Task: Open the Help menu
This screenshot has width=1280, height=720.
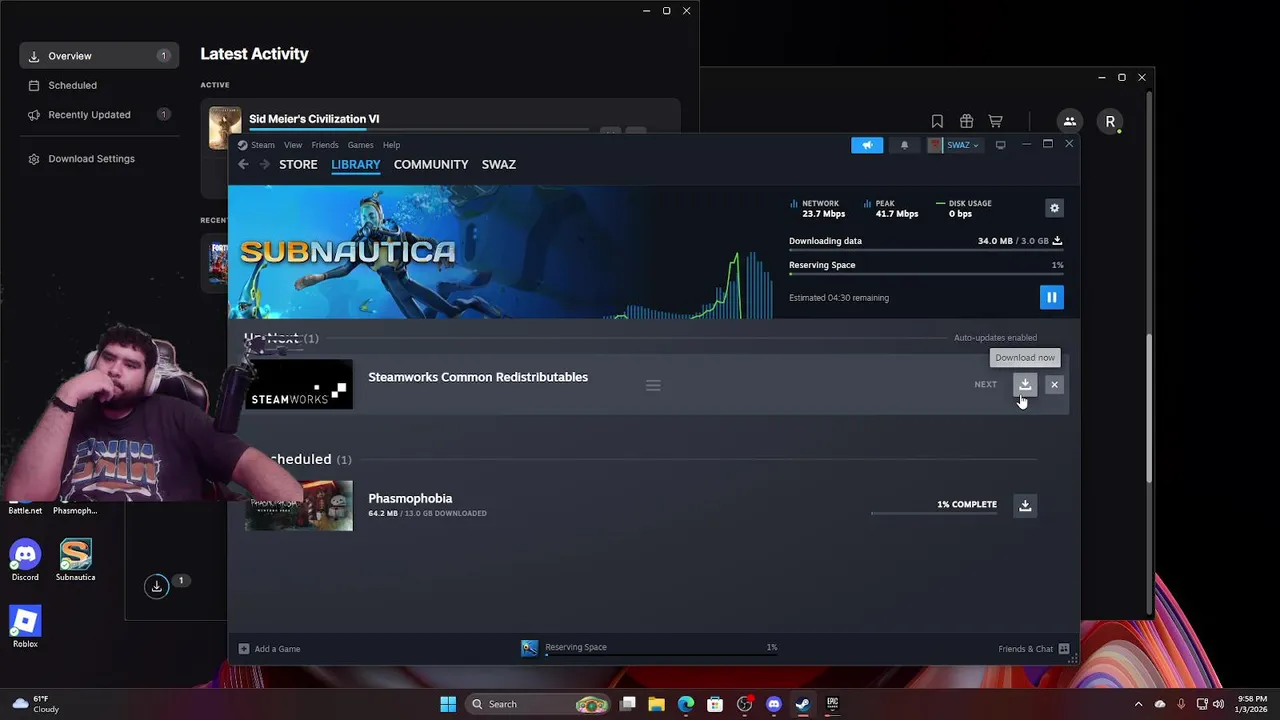Action: coord(391,145)
